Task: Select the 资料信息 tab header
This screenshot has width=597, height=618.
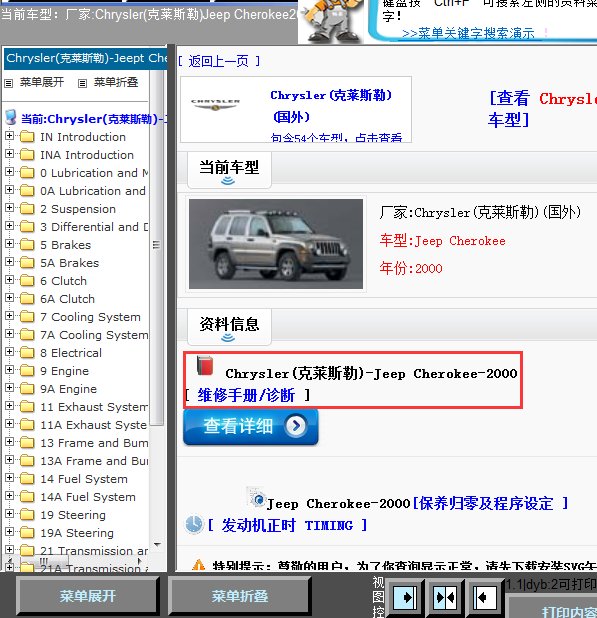Action: pos(229,327)
